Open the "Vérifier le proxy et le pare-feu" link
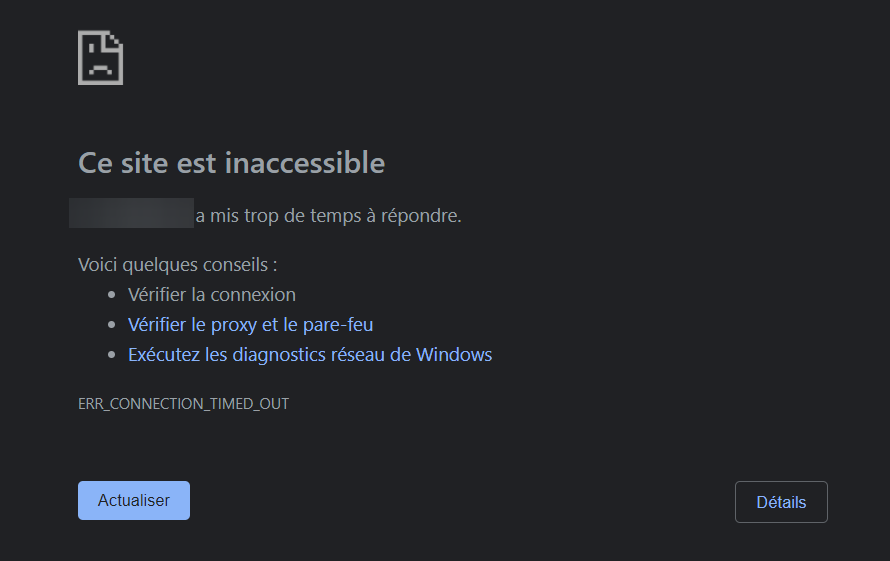This screenshot has height=561, width=890. pos(250,325)
